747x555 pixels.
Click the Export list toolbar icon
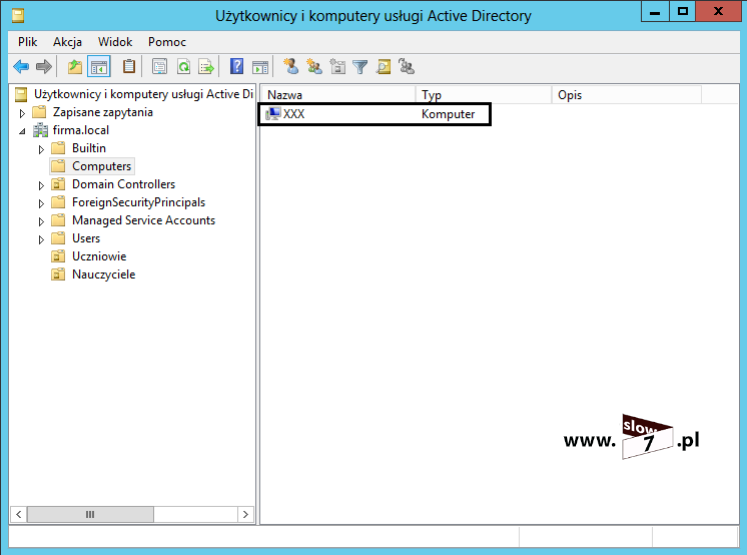click(205, 67)
